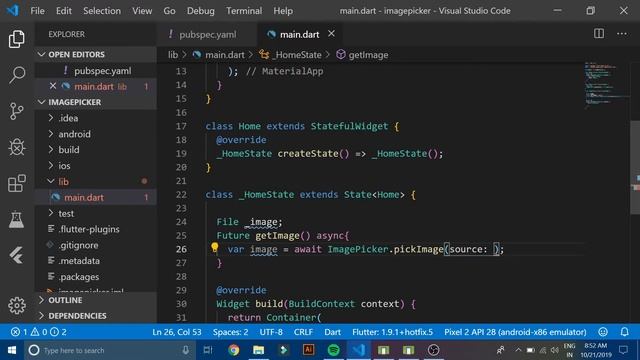Select Pixel 2 API 28 device in status bar
Viewport: 640px width, 360px height.
point(515,332)
